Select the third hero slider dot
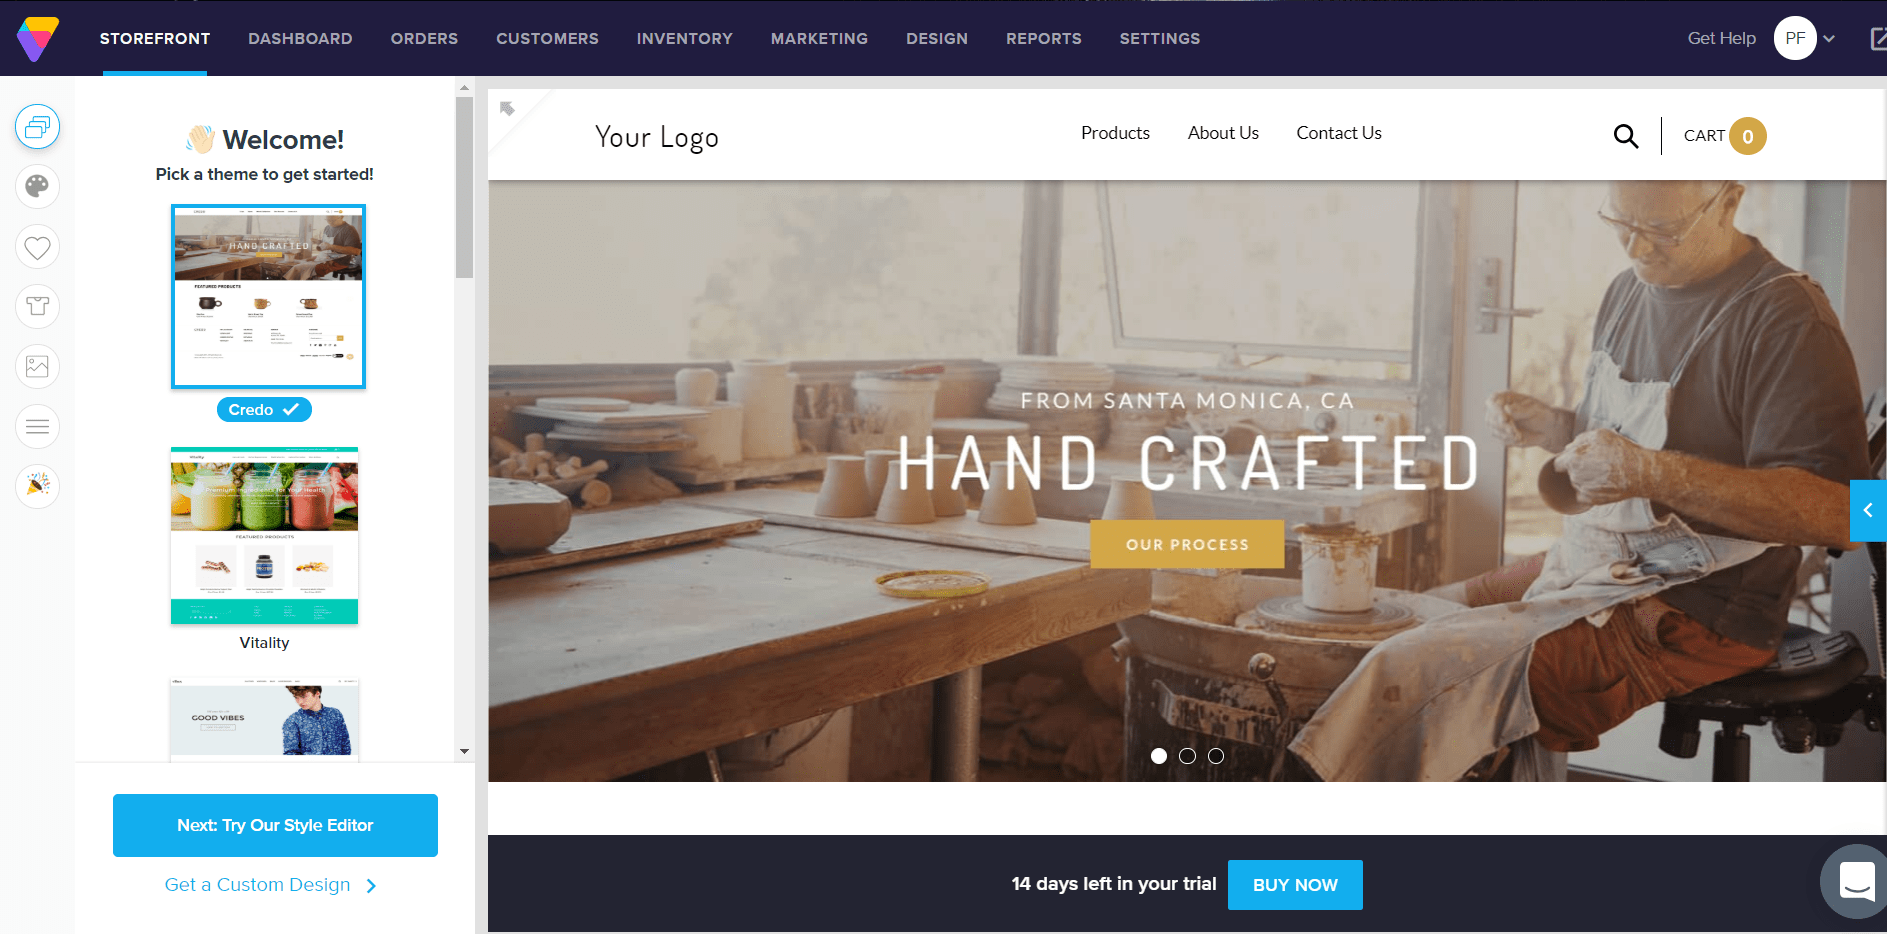1887x934 pixels. pos(1216,756)
